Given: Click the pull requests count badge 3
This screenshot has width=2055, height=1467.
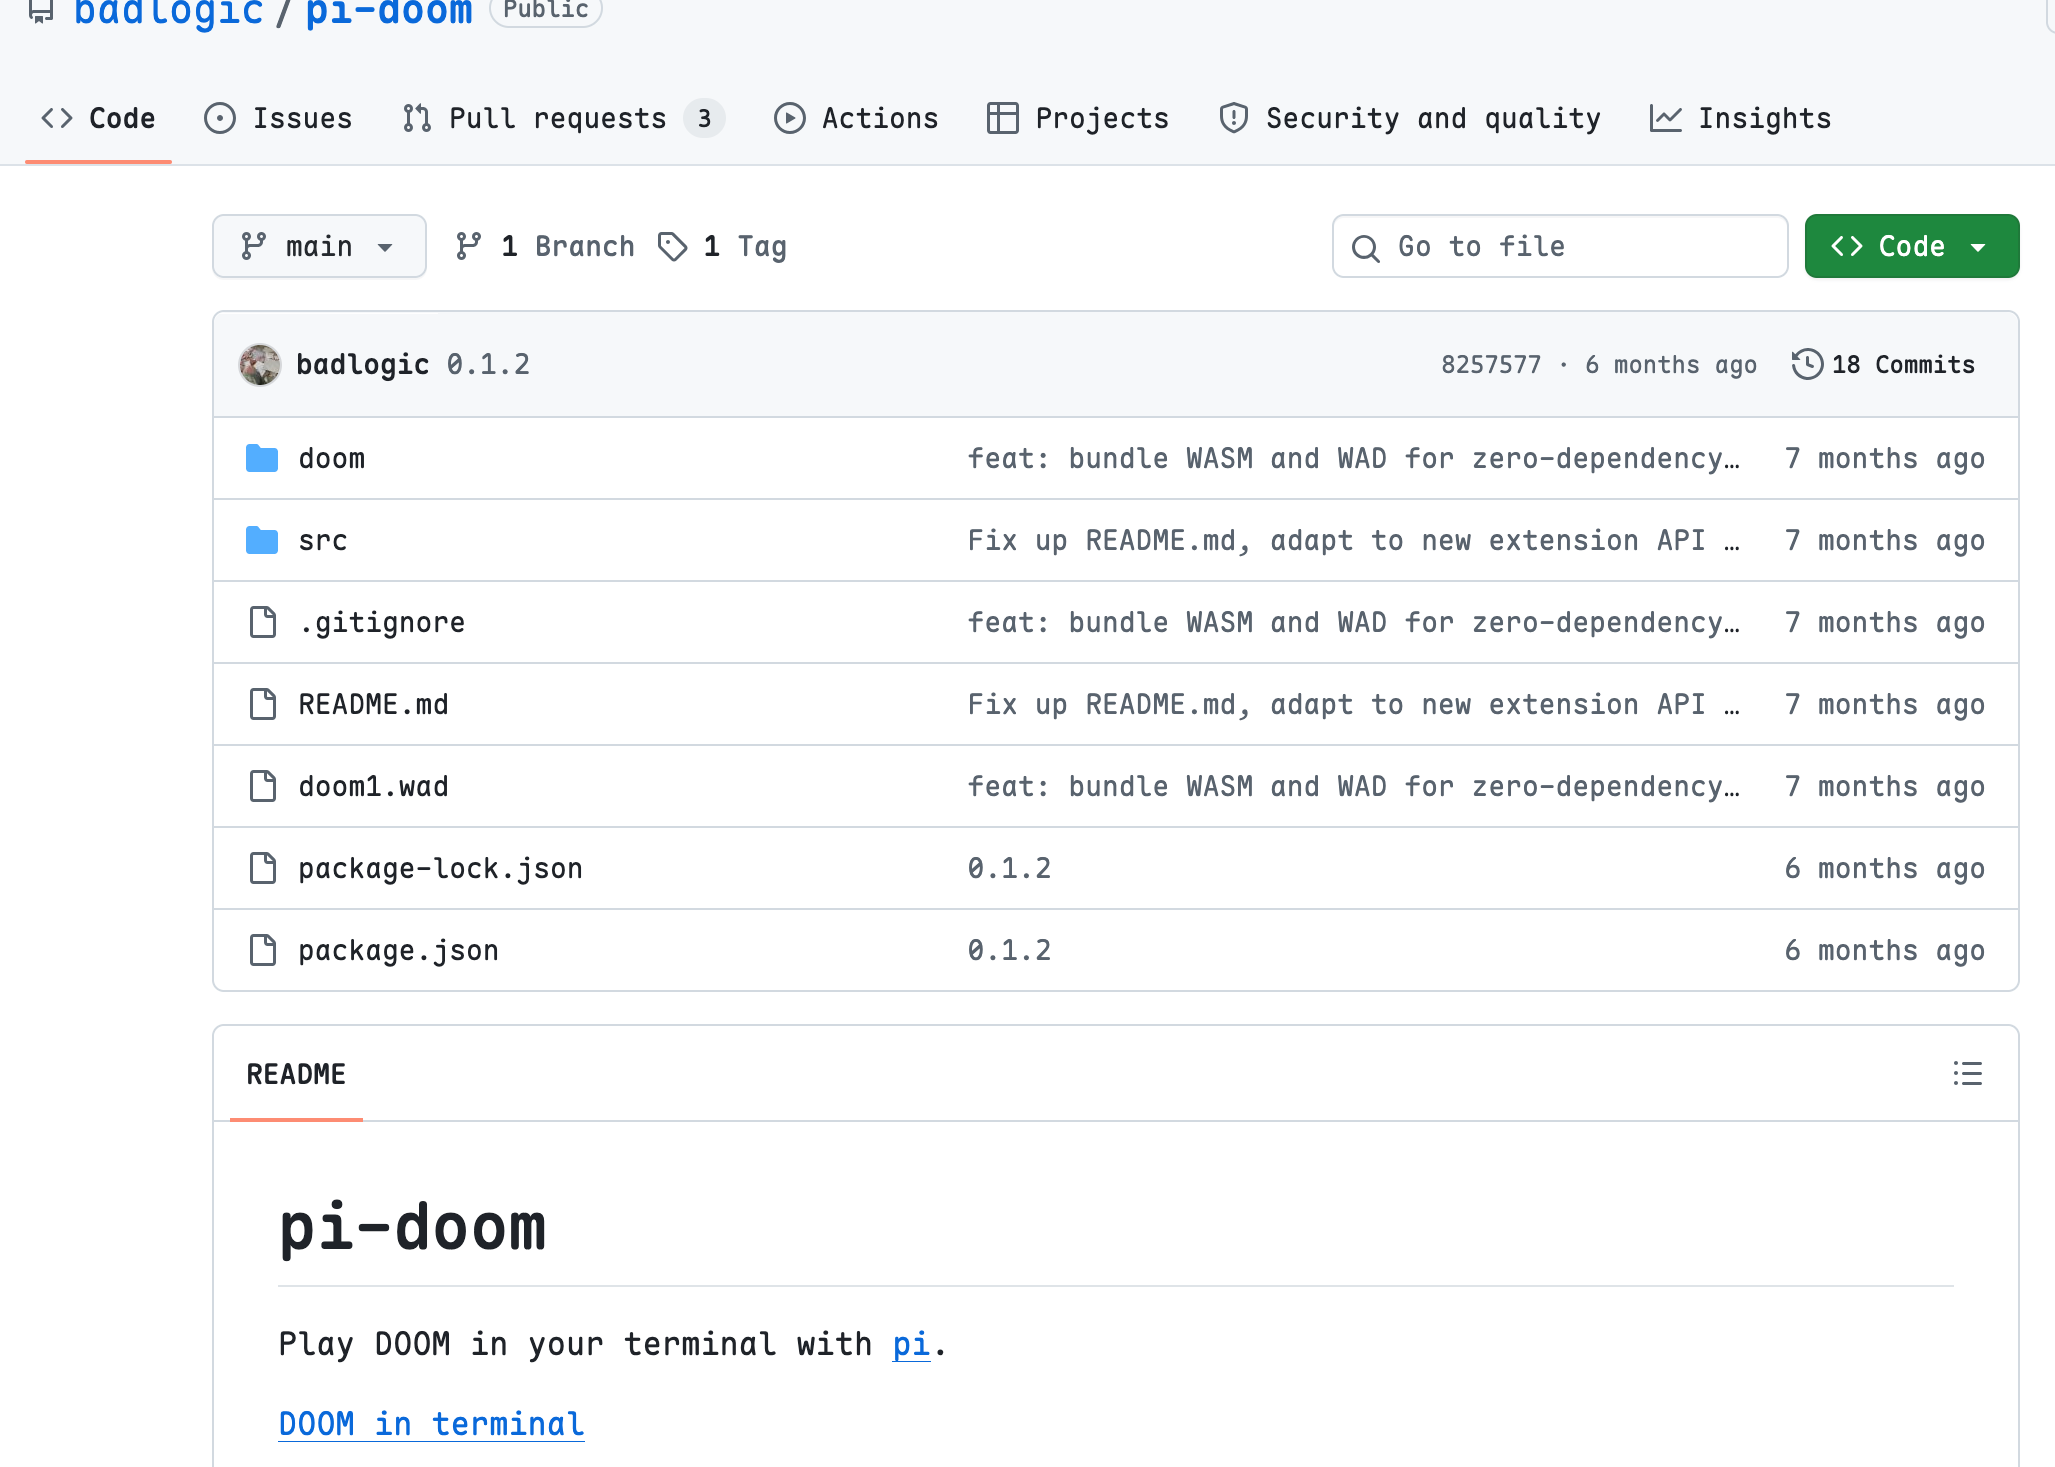Looking at the screenshot, I should click(705, 118).
